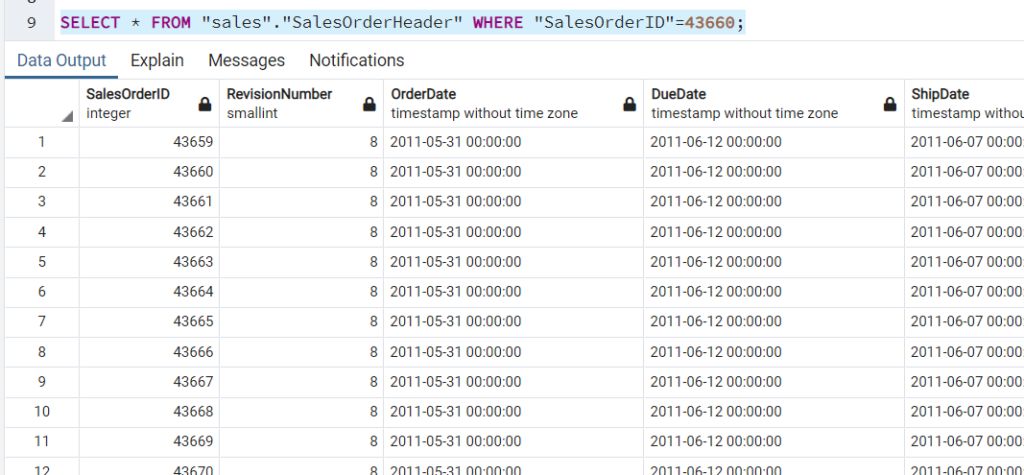
Task: Select the RevisionNumber column header
Action: pyautogui.click(x=302, y=103)
